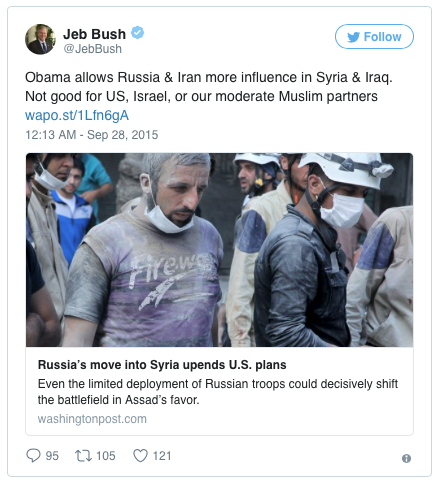439x482 pixels.
Task: Click the washingtonpost.com source label
Action: (92, 419)
